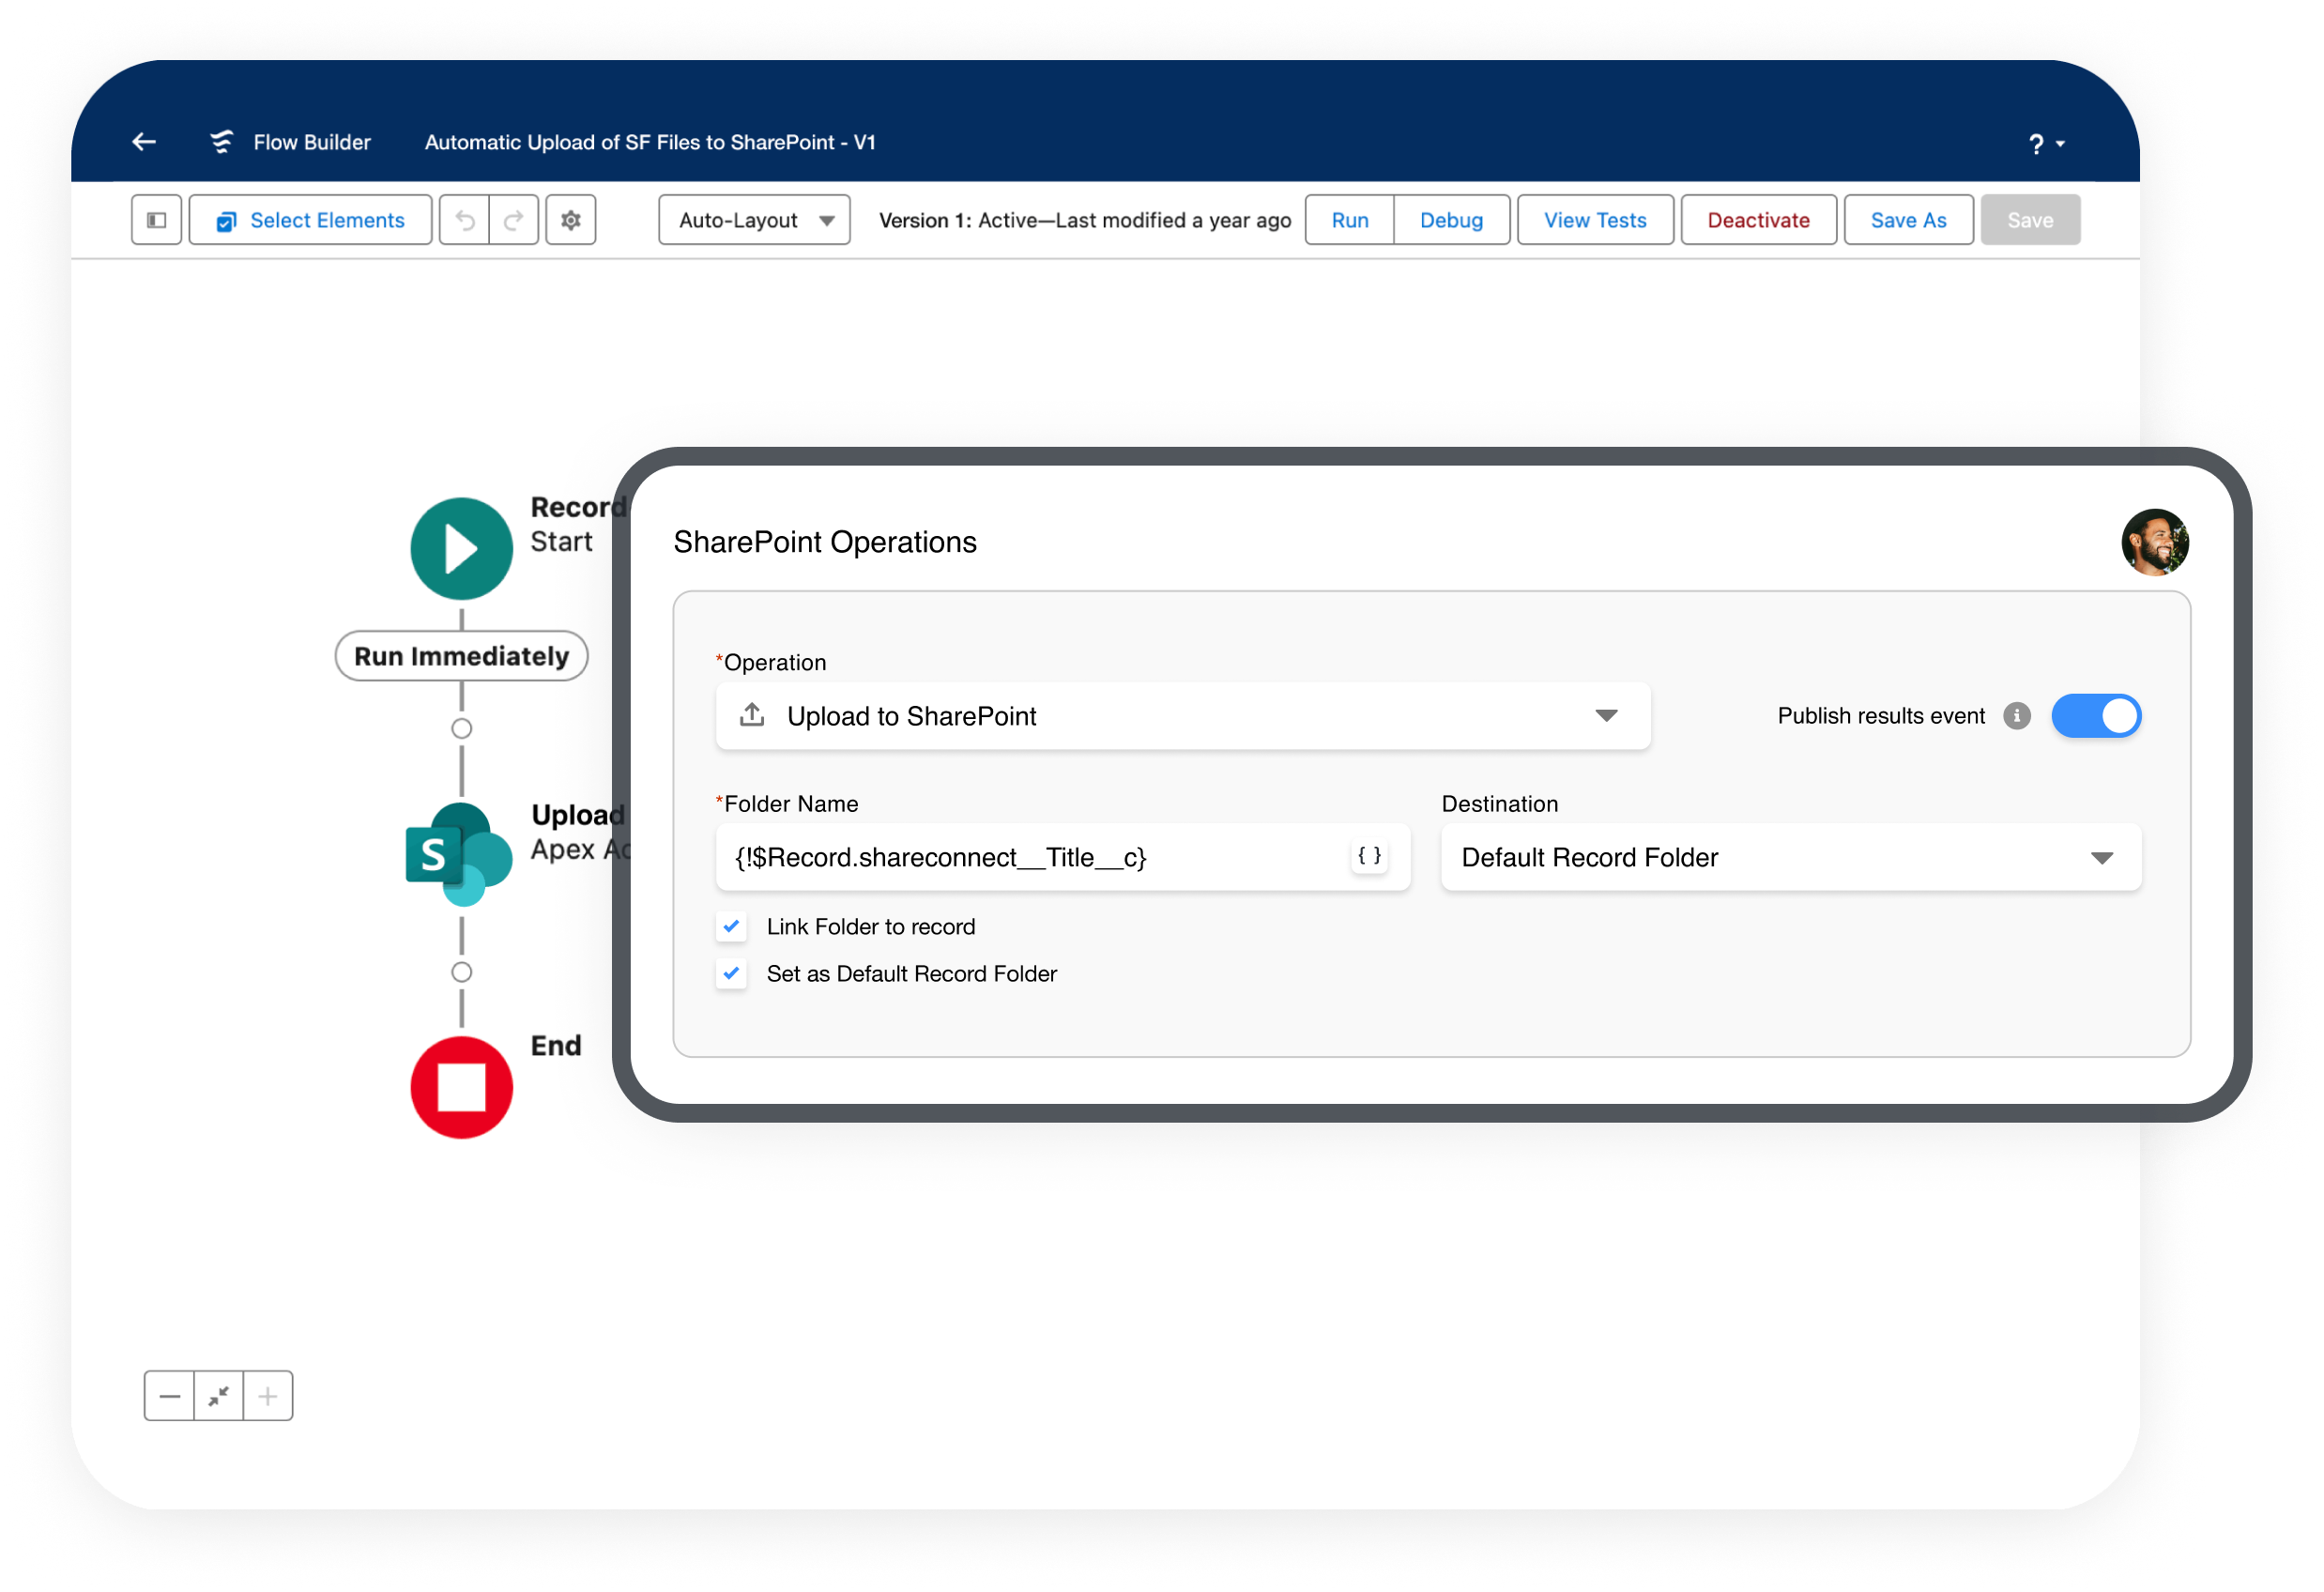Screen dimensions: 2324x1592
Task: Expand the Destination dropdown
Action: click(1791, 857)
